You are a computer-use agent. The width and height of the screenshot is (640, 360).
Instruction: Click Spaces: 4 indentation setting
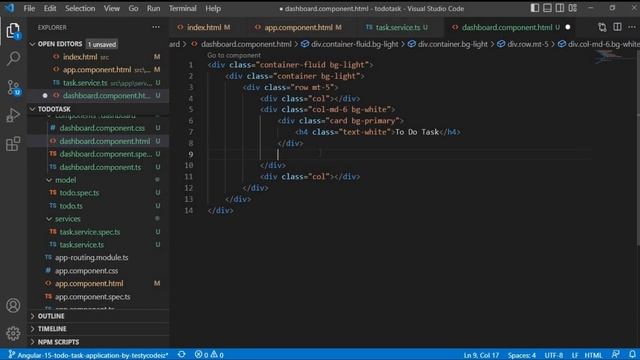[522, 355]
